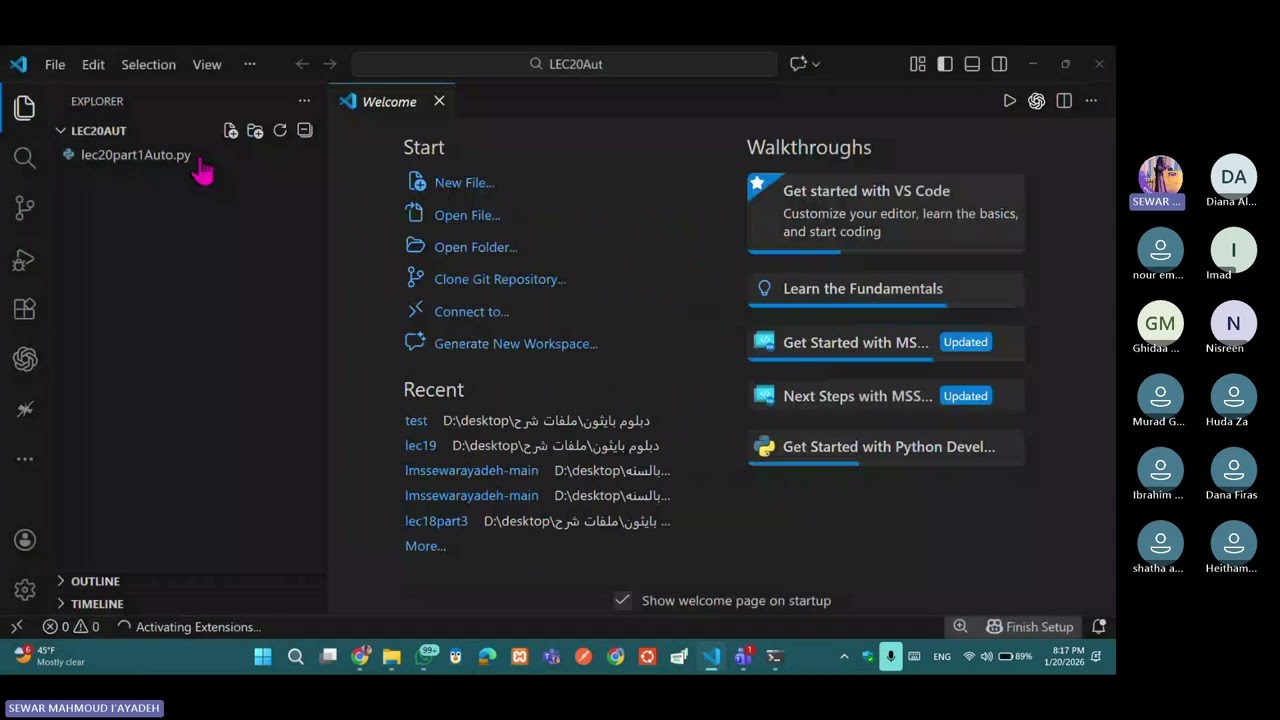Toggle the Primary Side Bar visibility
The width and height of the screenshot is (1280, 720).
(945, 64)
